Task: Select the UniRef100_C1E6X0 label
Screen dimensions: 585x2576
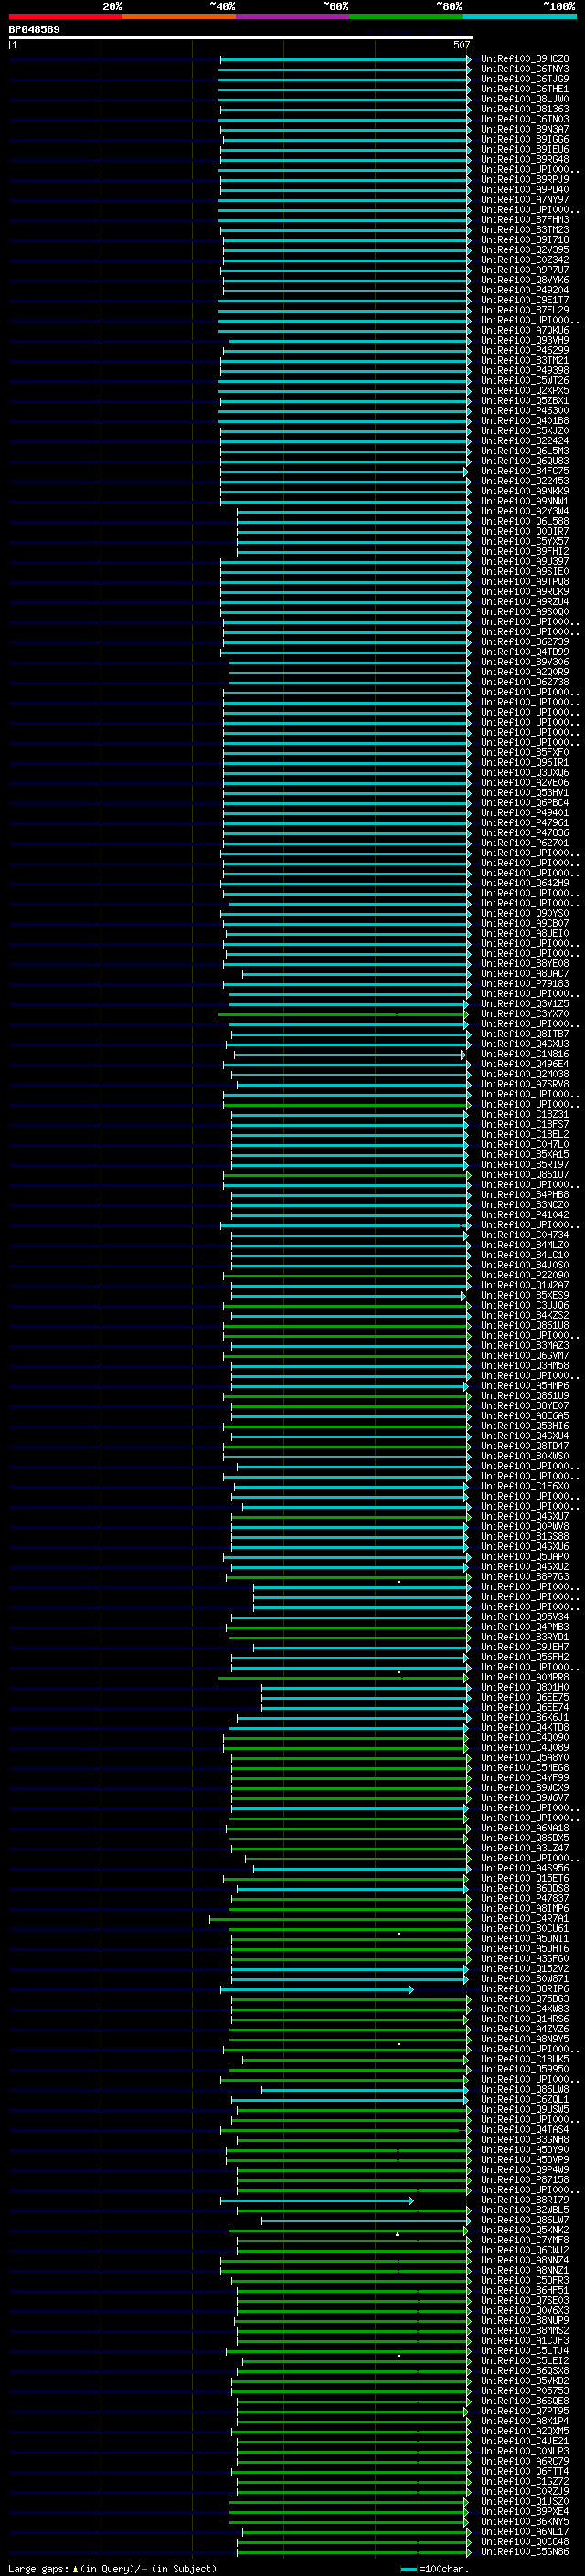Action: pyautogui.click(x=525, y=1486)
